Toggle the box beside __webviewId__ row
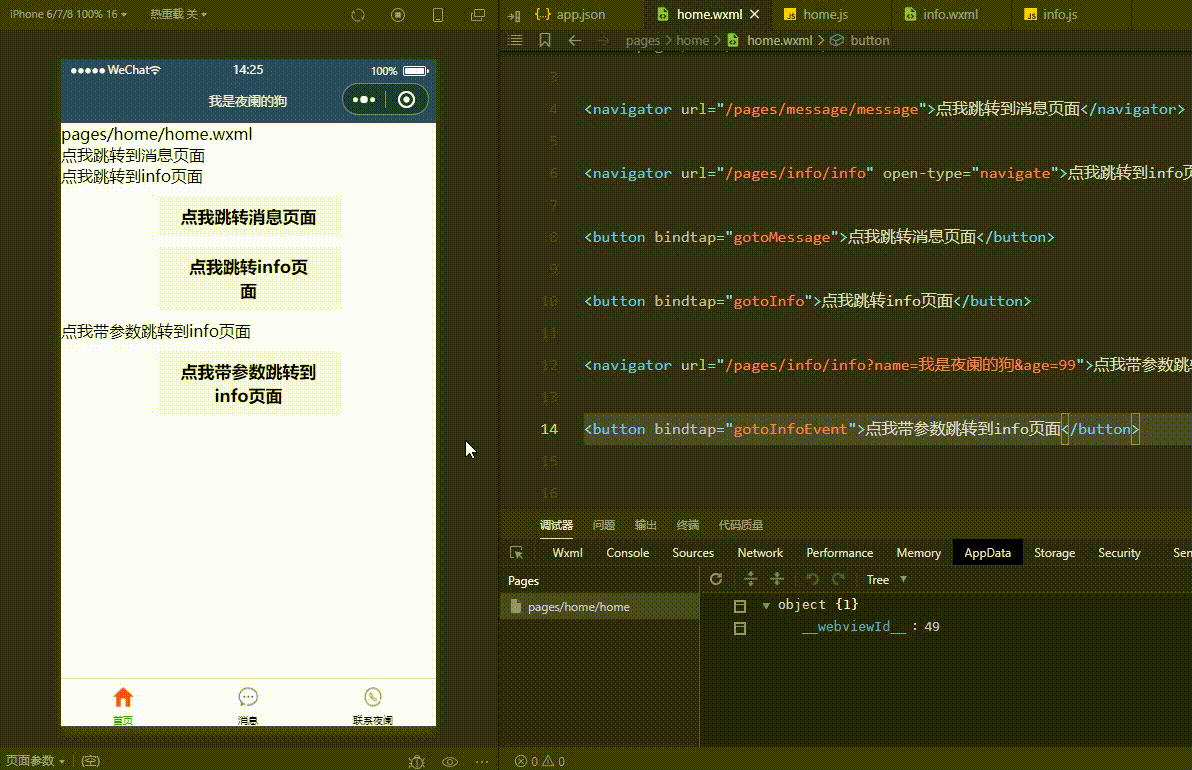The height and width of the screenshot is (770, 1192). point(740,628)
